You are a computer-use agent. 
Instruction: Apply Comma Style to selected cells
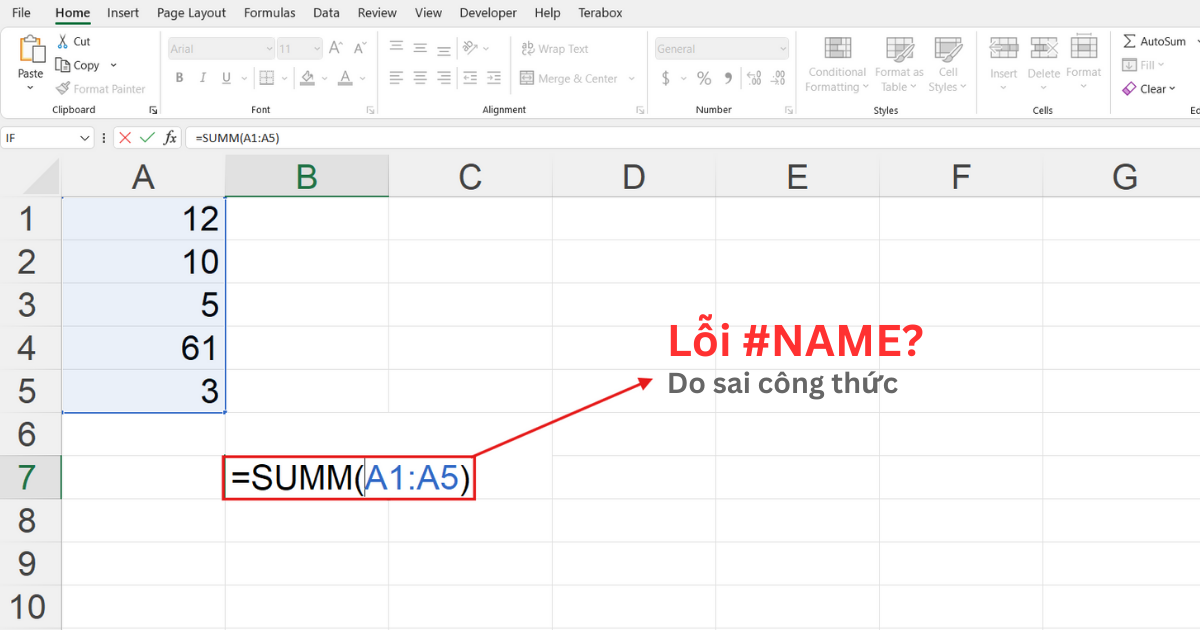click(x=727, y=76)
